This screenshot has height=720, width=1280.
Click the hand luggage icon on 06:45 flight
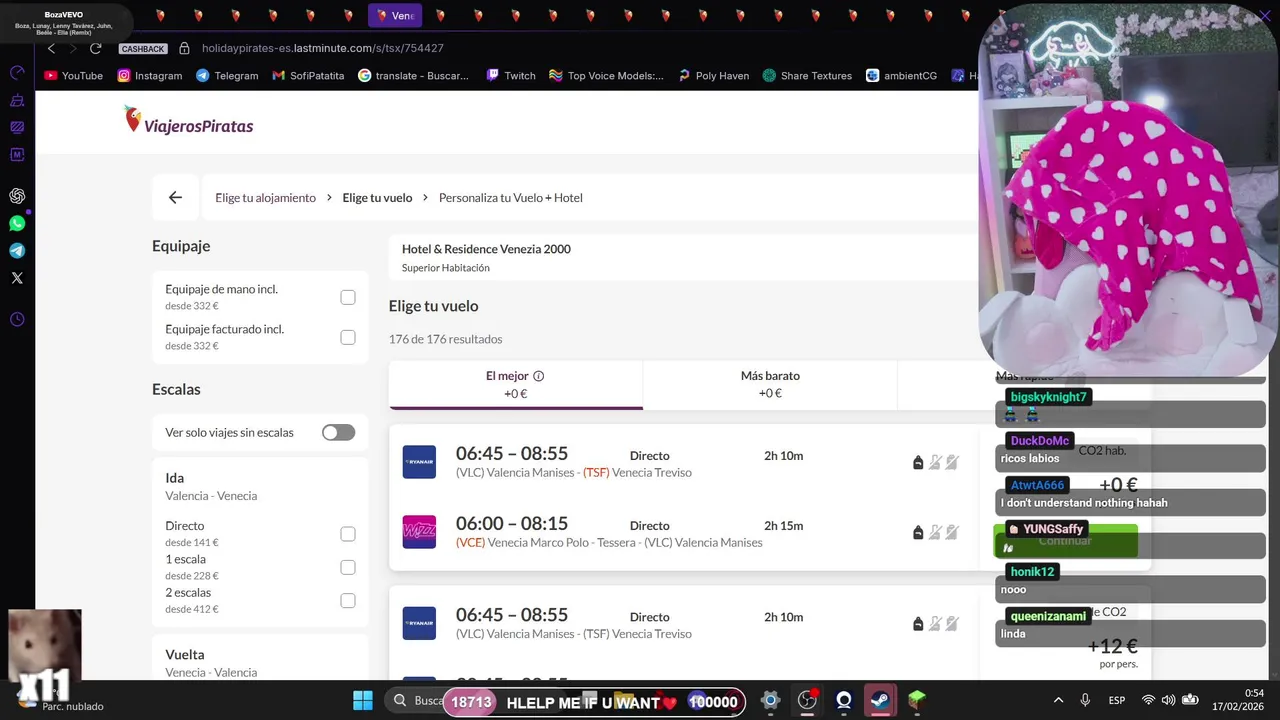click(918, 462)
